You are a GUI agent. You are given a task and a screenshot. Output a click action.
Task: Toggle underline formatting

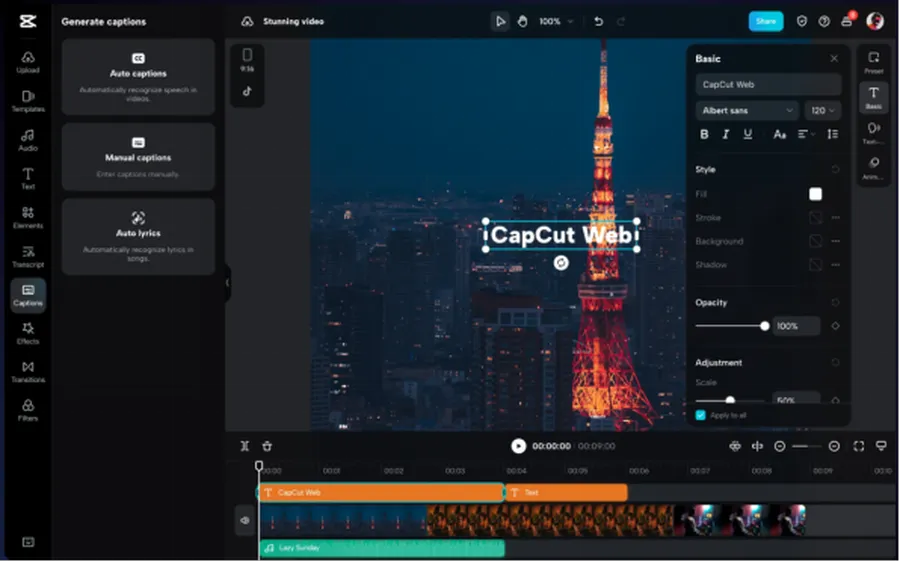(747, 134)
